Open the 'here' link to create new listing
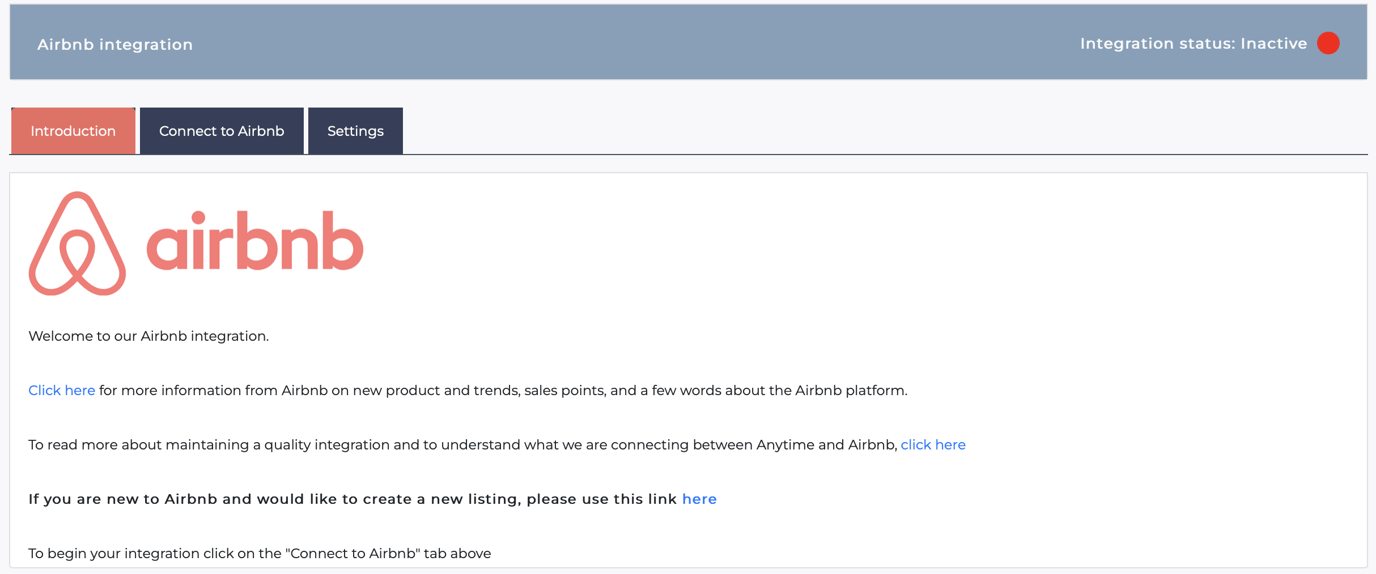Screen dimensions: 1376x574 pyautogui.click(x=699, y=499)
